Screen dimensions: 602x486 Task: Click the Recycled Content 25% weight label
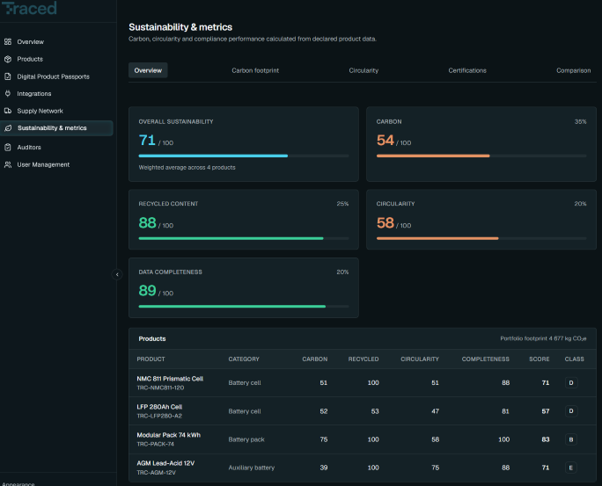[342, 204]
